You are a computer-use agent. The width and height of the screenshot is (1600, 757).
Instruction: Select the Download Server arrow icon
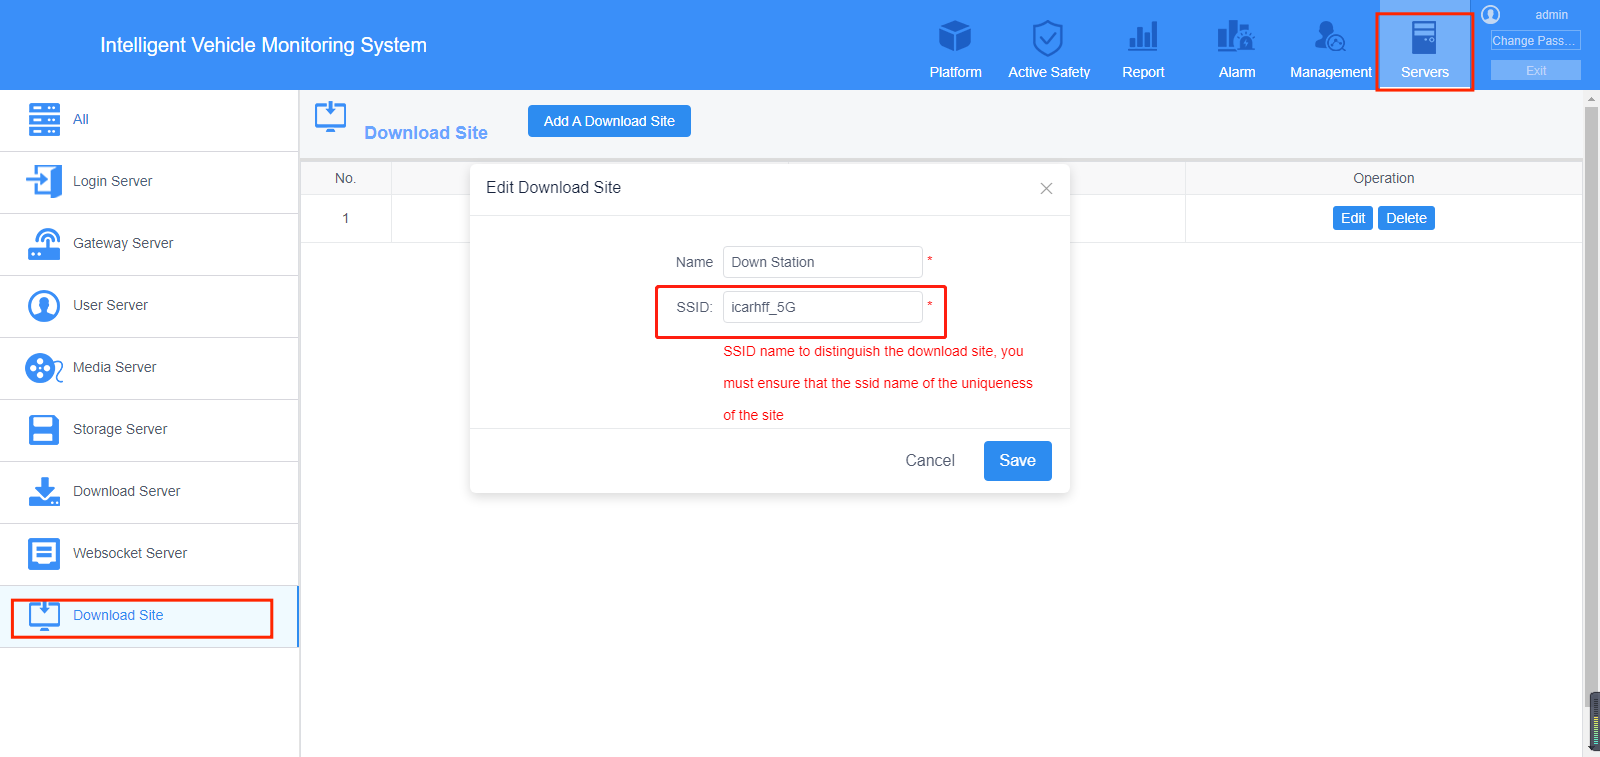click(44, 491)
